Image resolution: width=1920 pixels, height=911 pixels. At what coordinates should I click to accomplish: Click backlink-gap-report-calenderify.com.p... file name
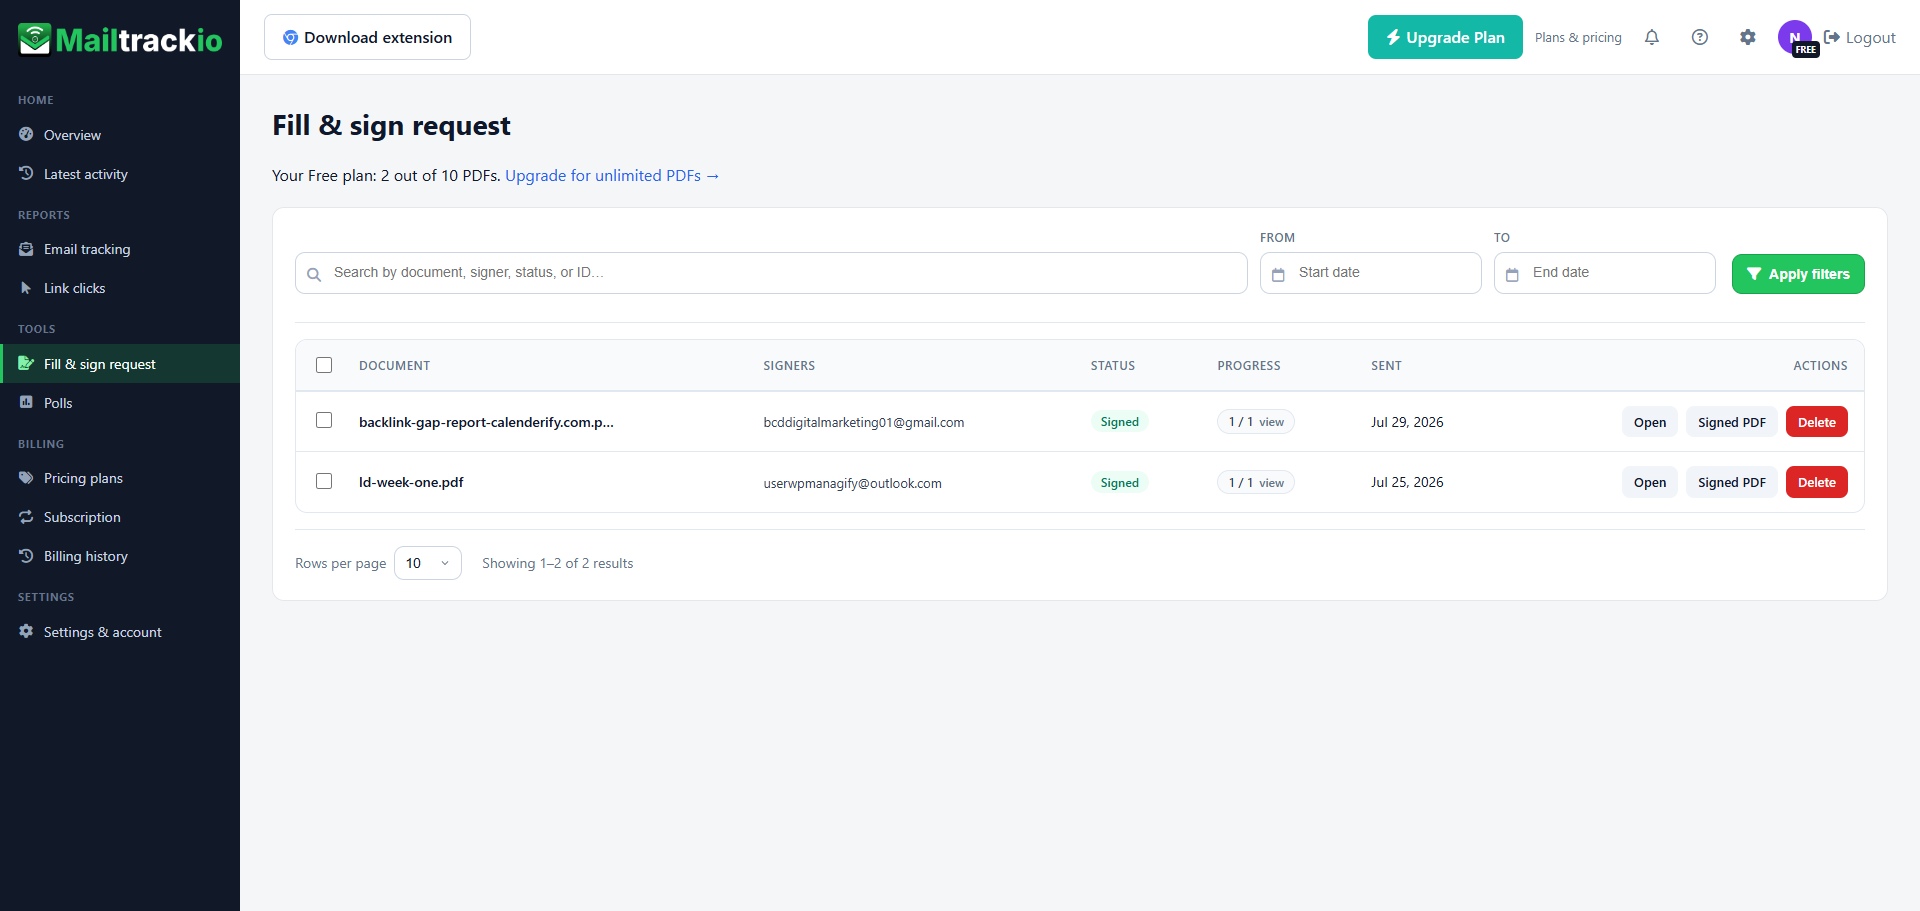pos(486,422)
